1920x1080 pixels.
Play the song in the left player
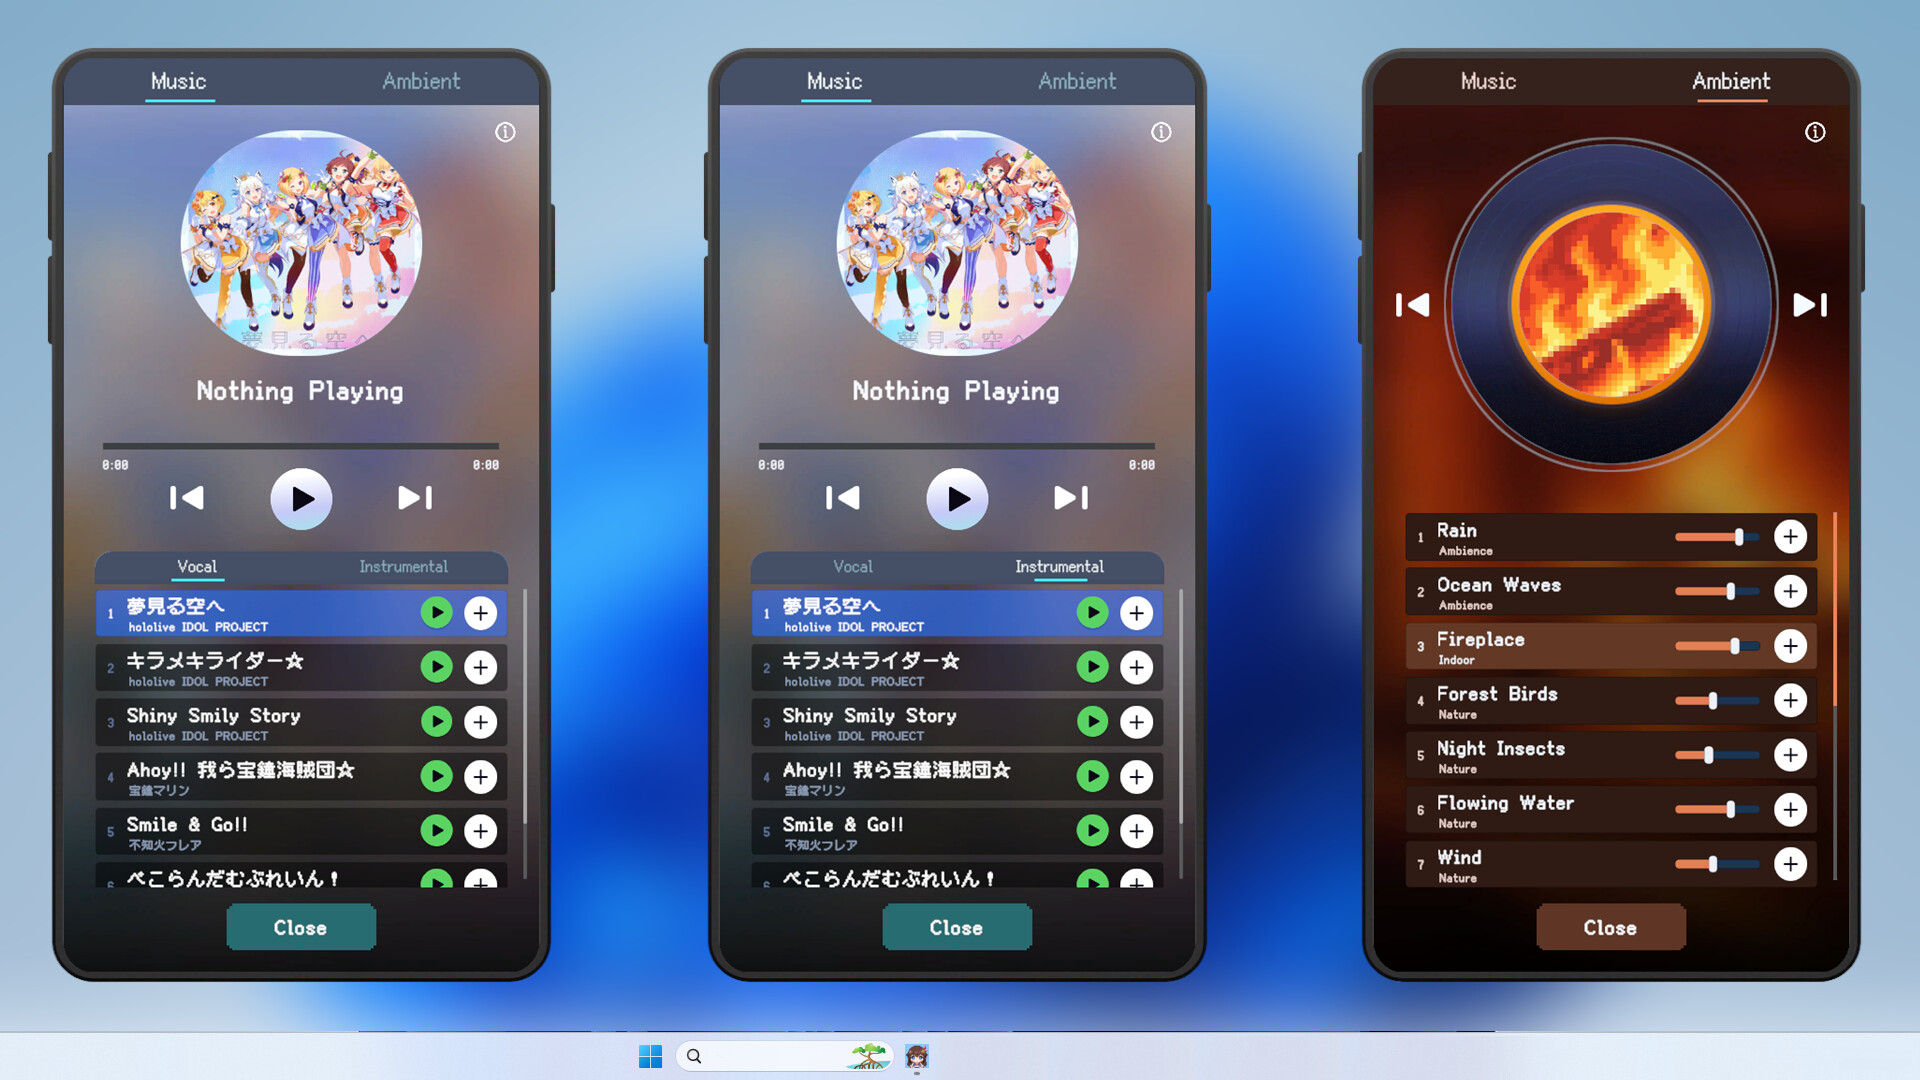[x=301, y=498]
